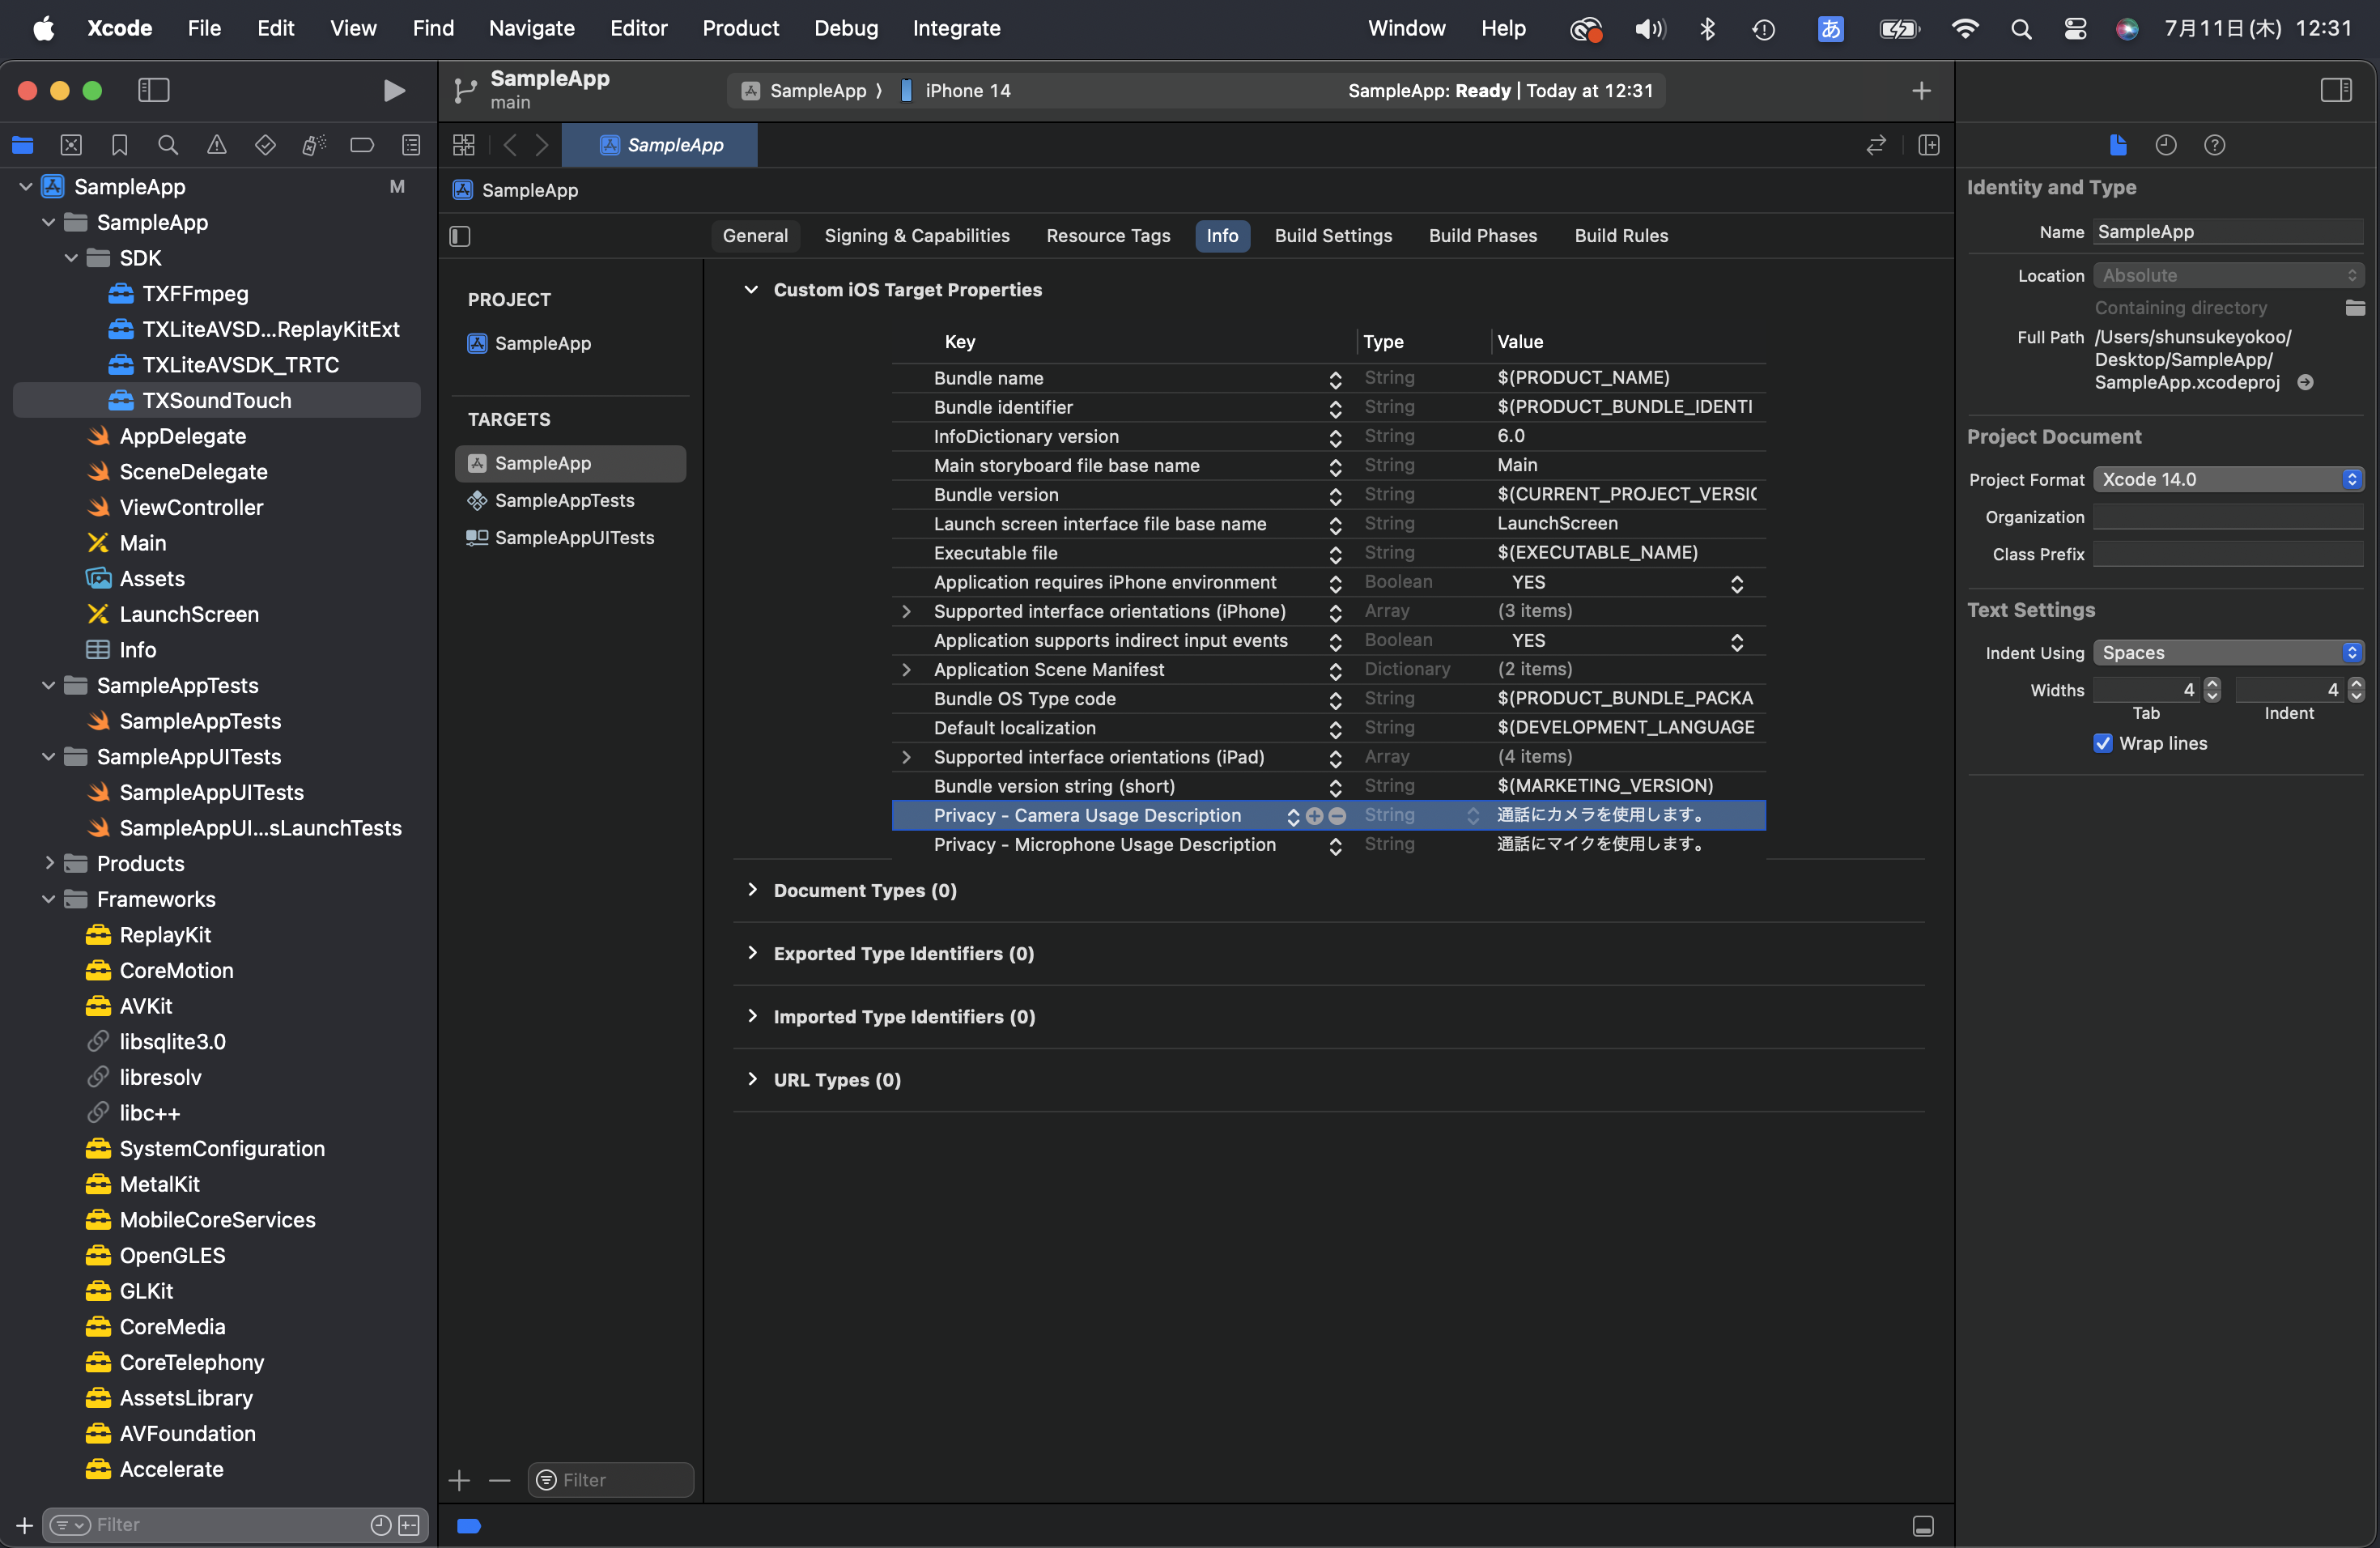Click the Run (play) button
Viewport: 2380px width, 1548px height.
click(x=394, y=91)
